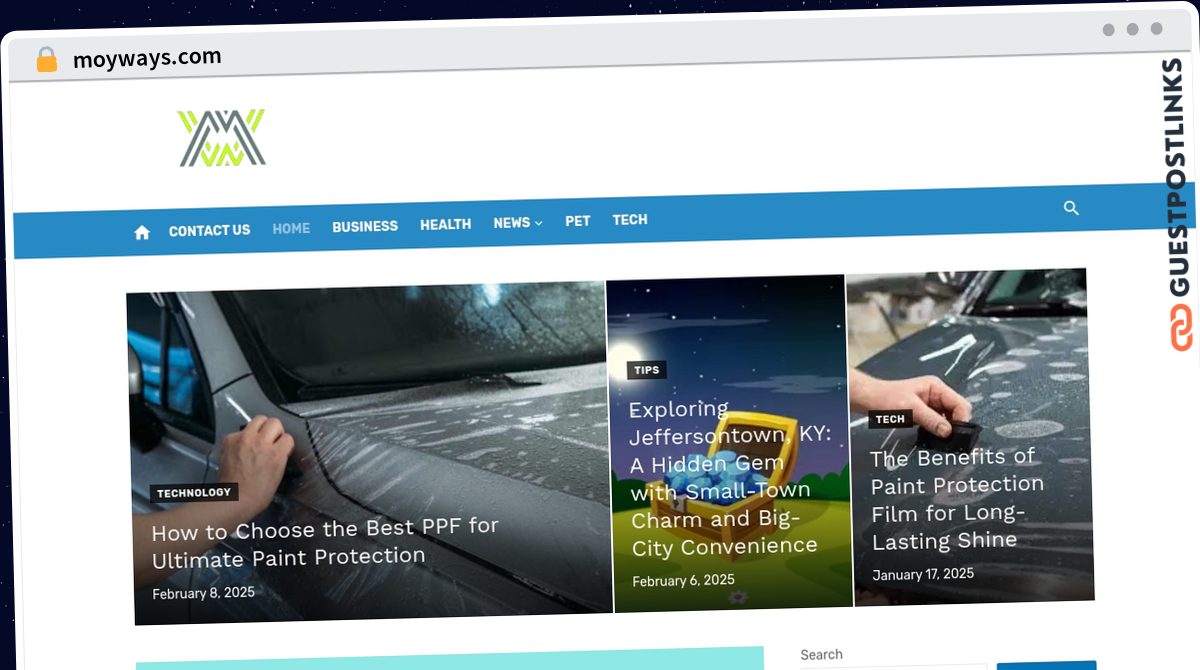Open the Tech category in navigation
Image resolution: width=1200 pixels, height=670 pixels.
(630, 219)
